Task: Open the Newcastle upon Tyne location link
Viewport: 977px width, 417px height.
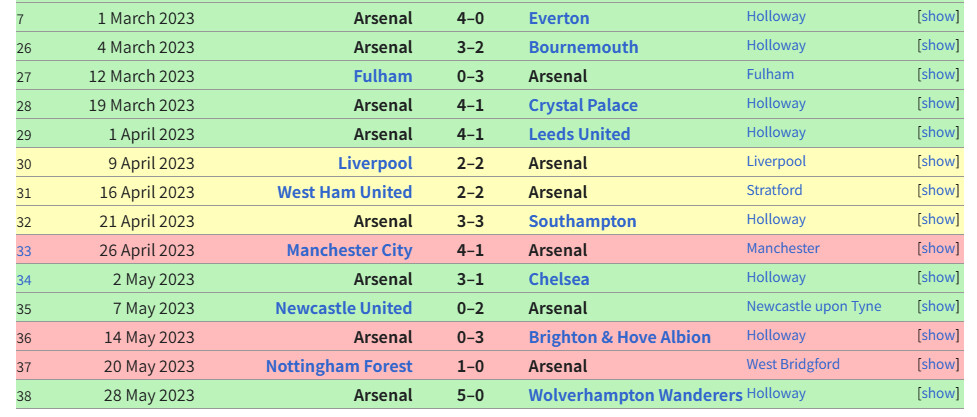Action: tap(813, 306)
